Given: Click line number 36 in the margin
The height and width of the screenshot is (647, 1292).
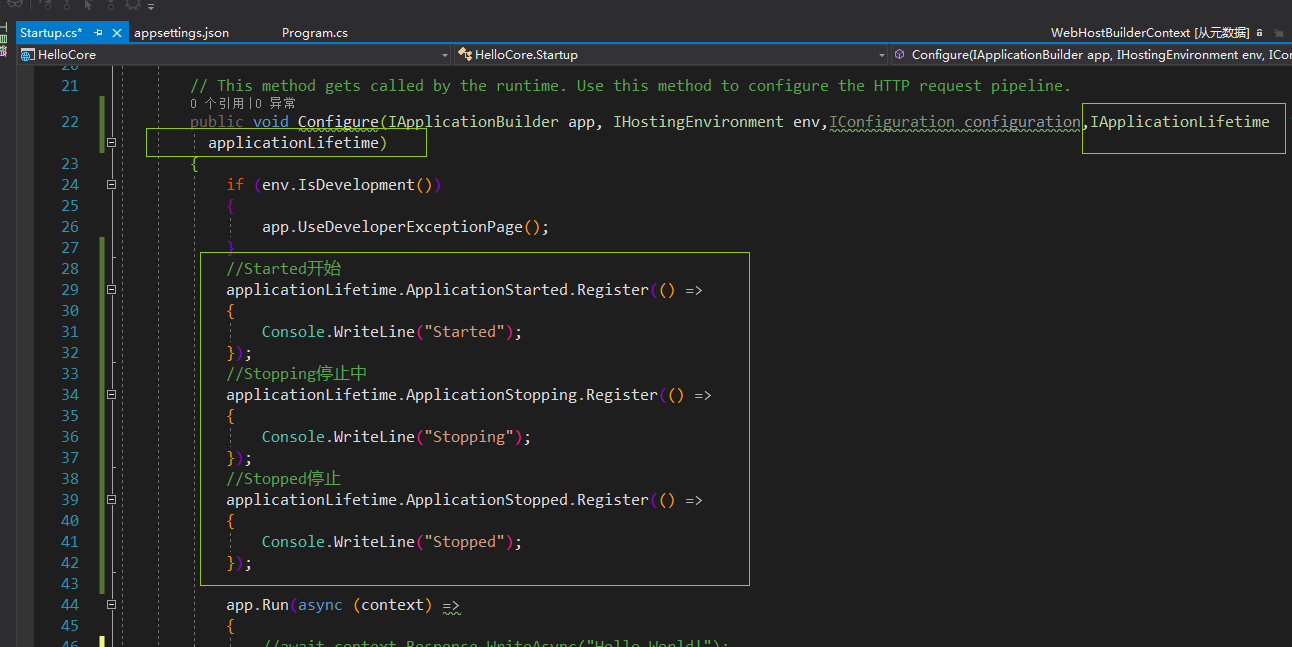Looking at the screenshot, I should coord(69,437).
